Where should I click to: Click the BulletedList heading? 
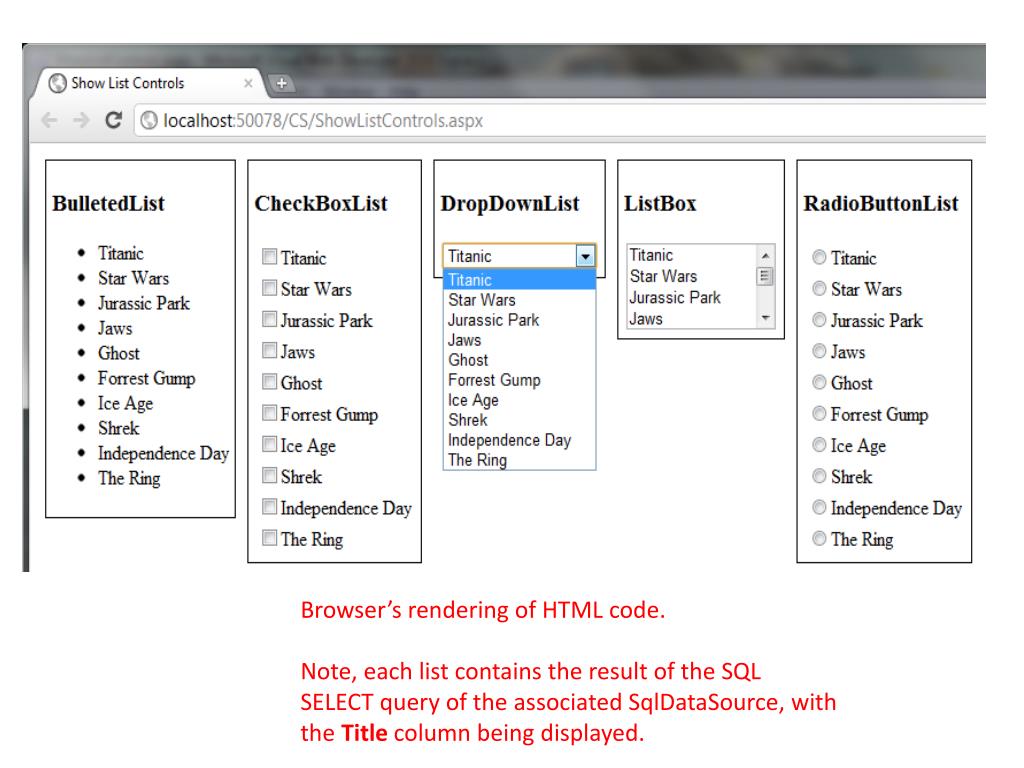coord(108,203)
